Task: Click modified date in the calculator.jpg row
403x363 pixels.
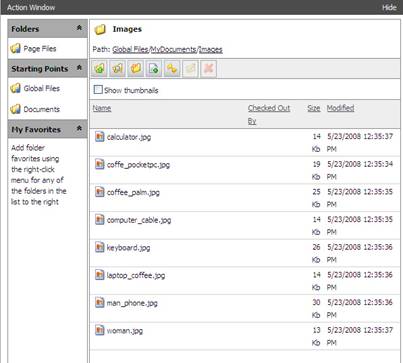Action: click(x=360, y=143)
